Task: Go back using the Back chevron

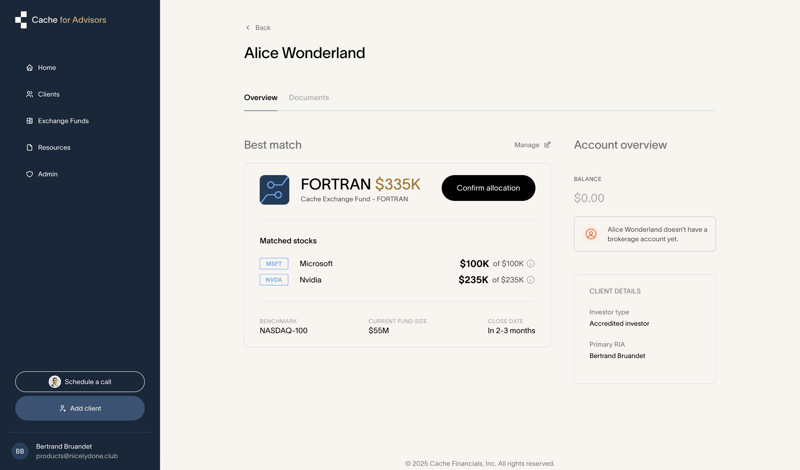Action: (249, 28)
